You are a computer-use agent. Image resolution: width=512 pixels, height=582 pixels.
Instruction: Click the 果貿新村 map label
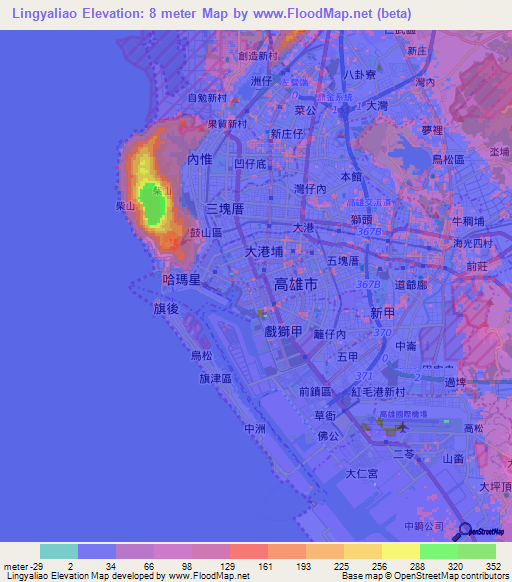227,124
